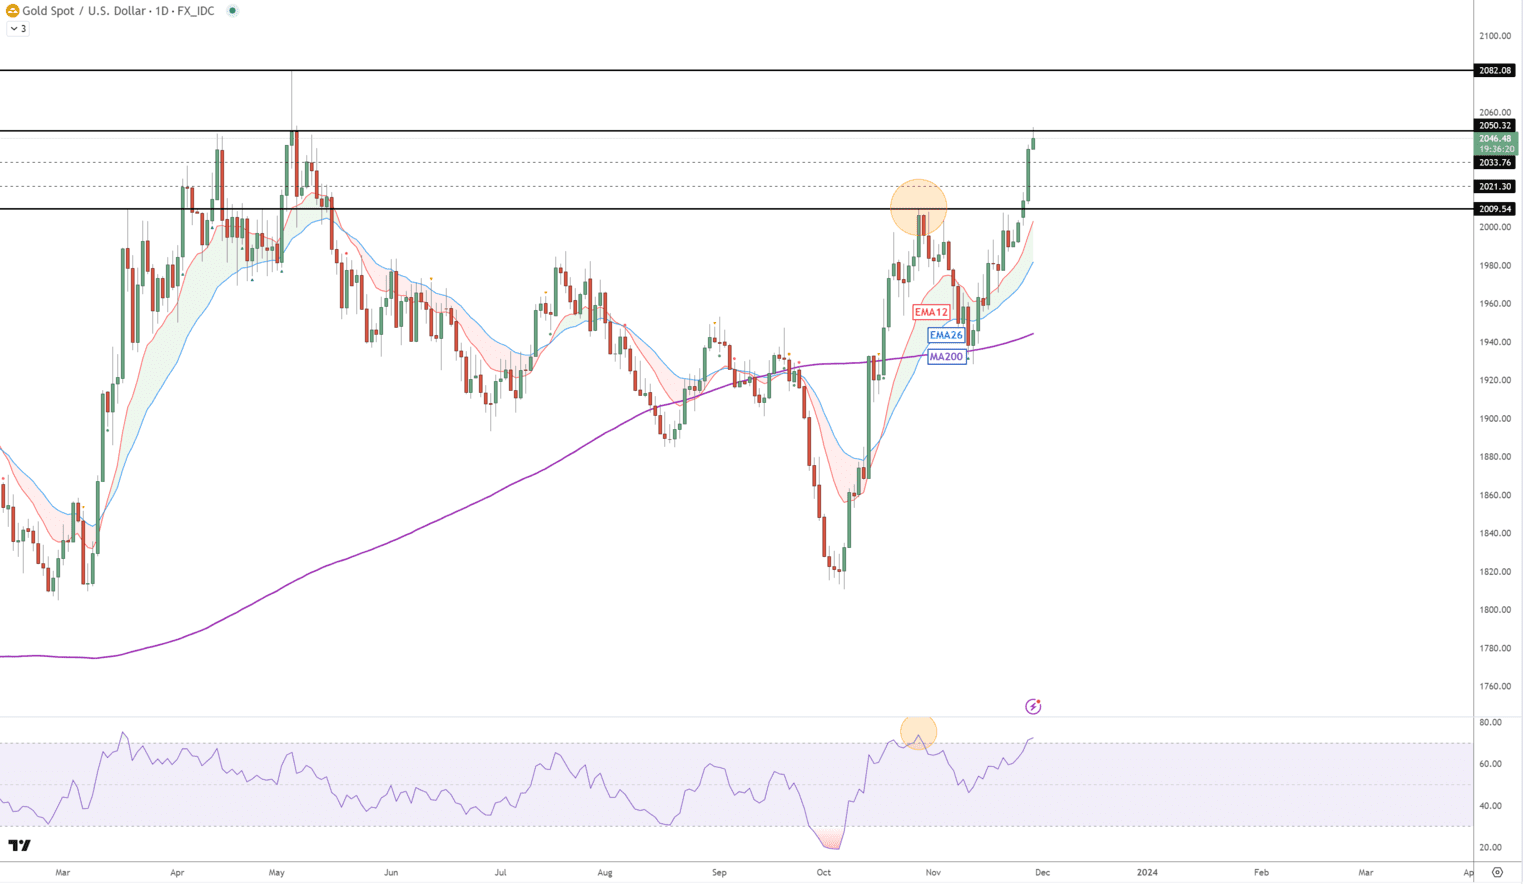
Task: Select the MA200 label on chart
Action: coord(946,357)
